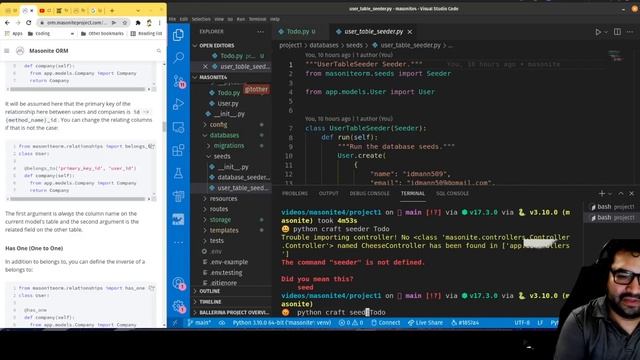Open the Explorer view in activity bar
The width and height of the screenshot is (640, 360).
178,35
